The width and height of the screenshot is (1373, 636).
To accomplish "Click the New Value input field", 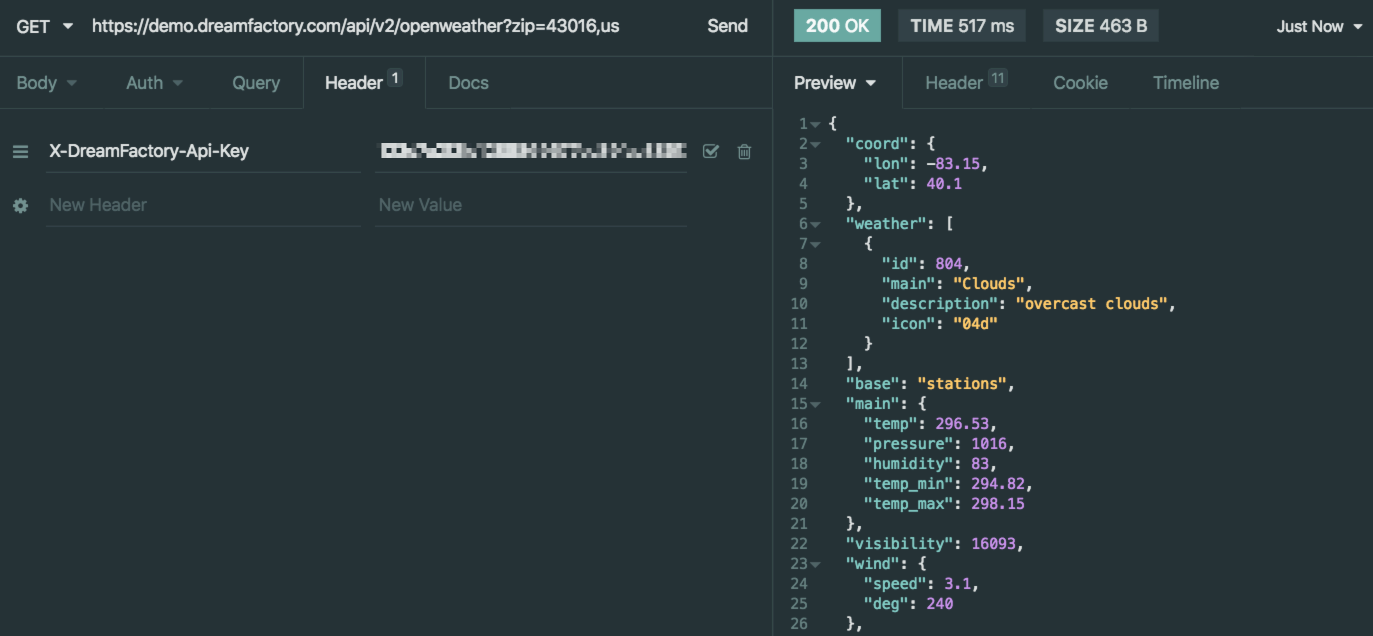I will coord(530,205).
